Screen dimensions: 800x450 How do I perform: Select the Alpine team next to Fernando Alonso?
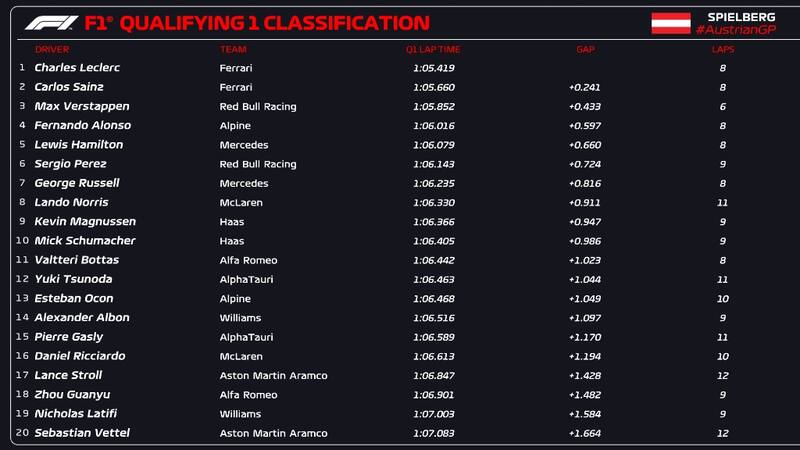(235, 126)
